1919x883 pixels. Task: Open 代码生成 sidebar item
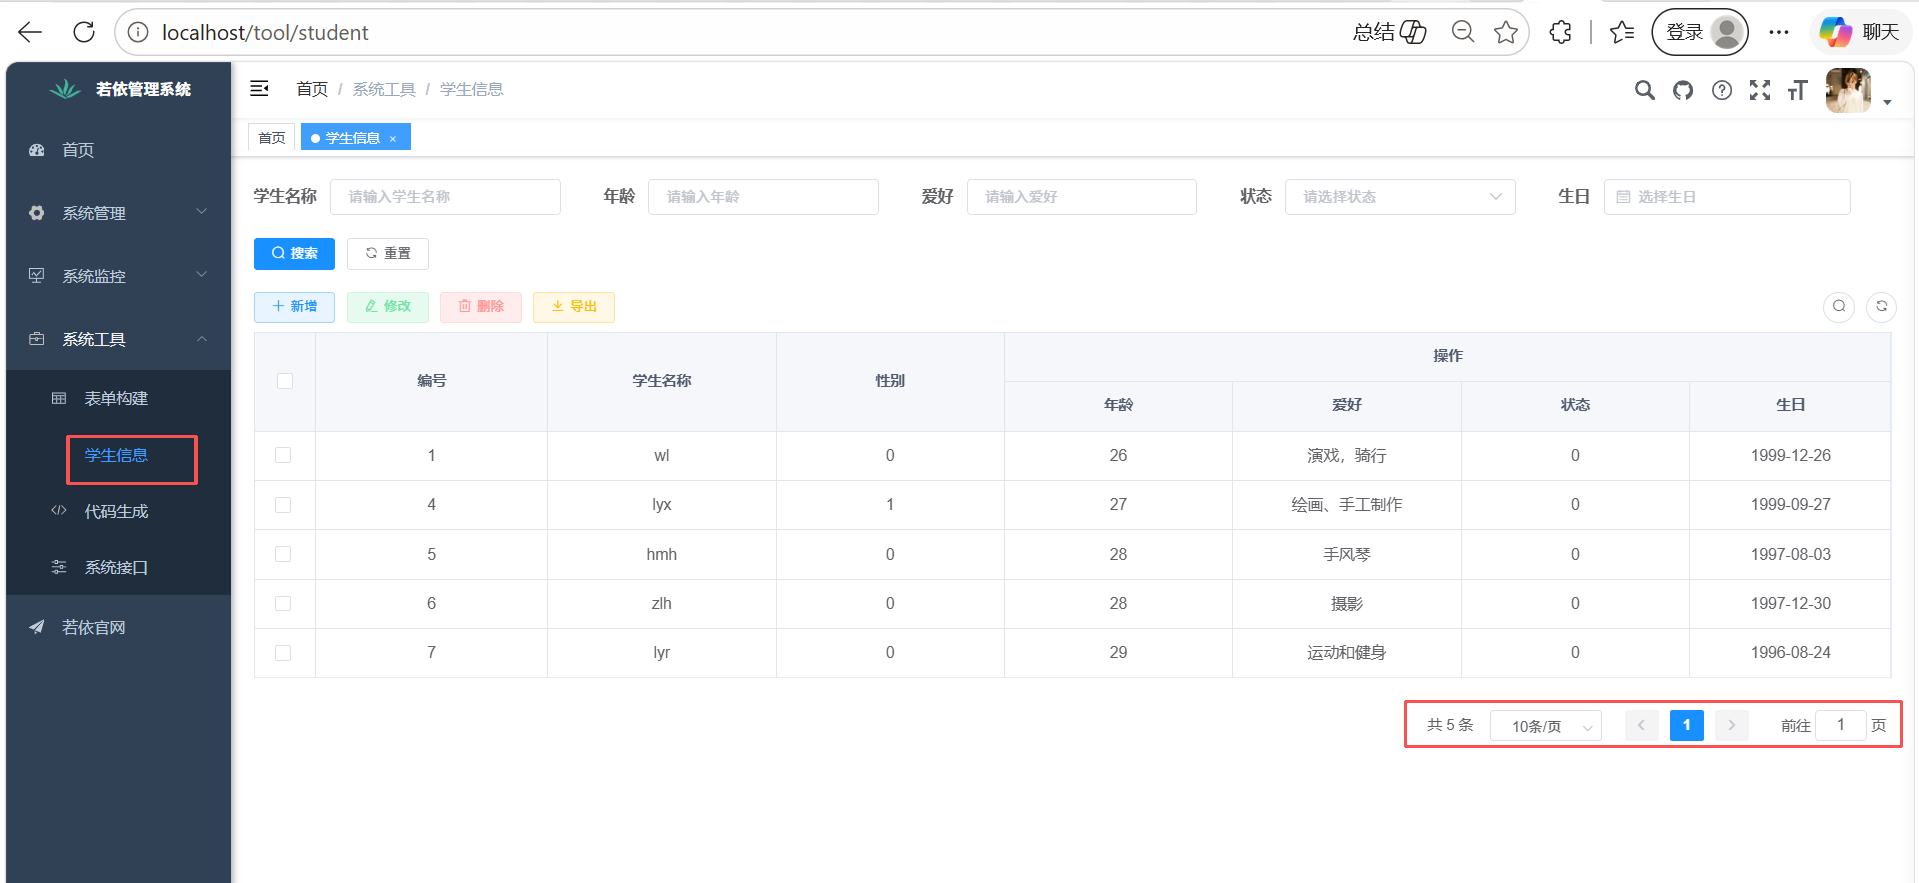(118, 511)
